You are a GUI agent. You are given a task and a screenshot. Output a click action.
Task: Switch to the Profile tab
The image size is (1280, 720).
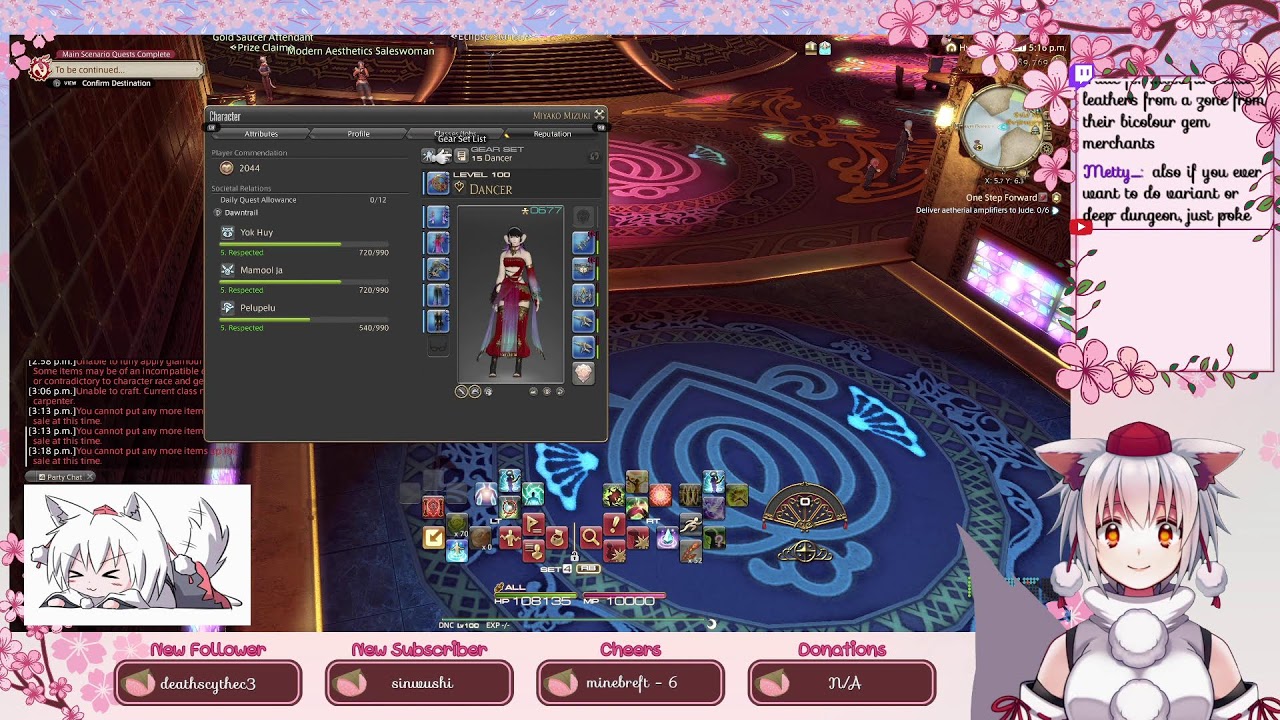[359, 134]
